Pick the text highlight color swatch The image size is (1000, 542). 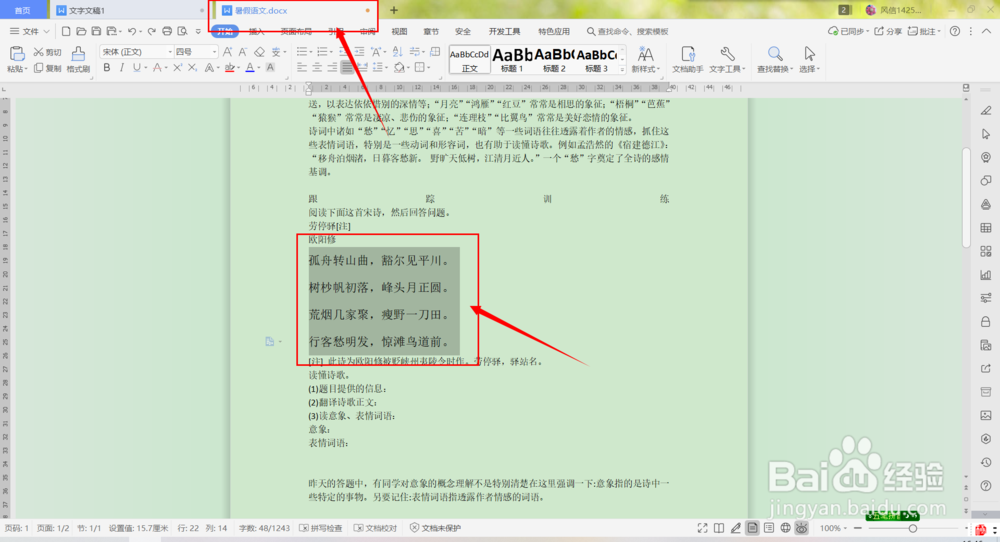pyautogui.click(x=230, y=68)
